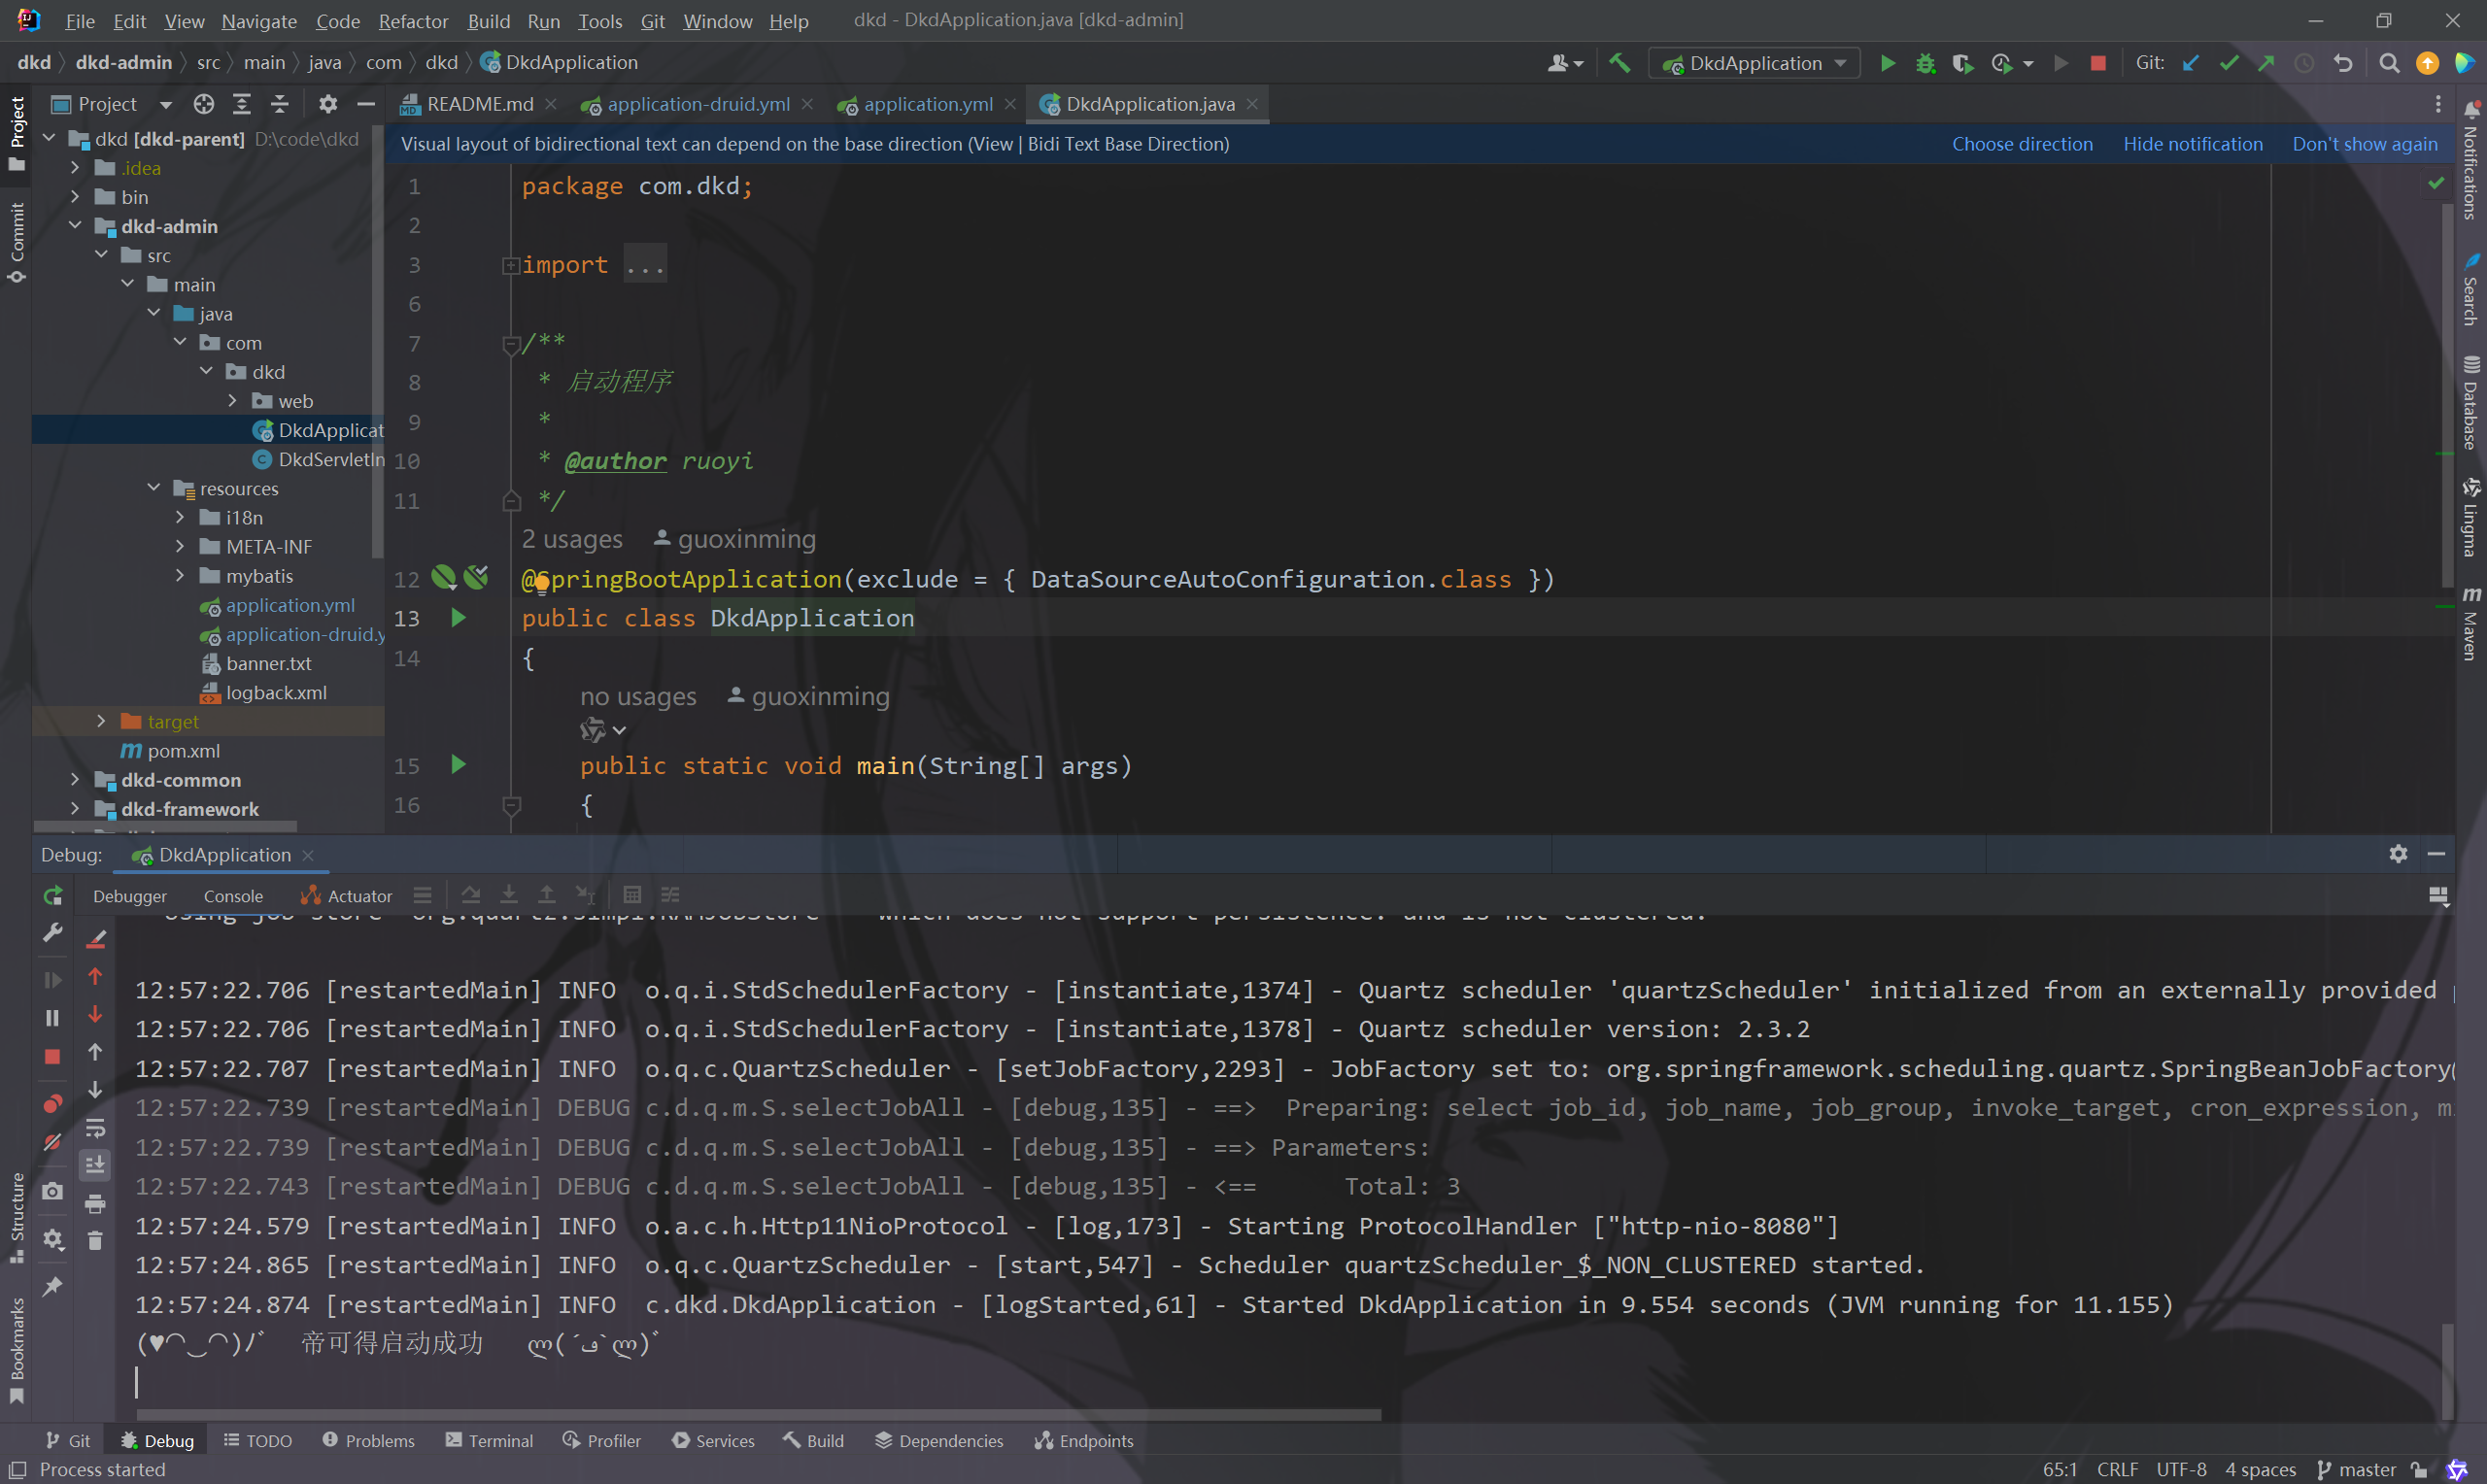Viewport: 2487px width, 1484px height.
Task: Click the Build project hammer icon
Action: pos(1619,63)
